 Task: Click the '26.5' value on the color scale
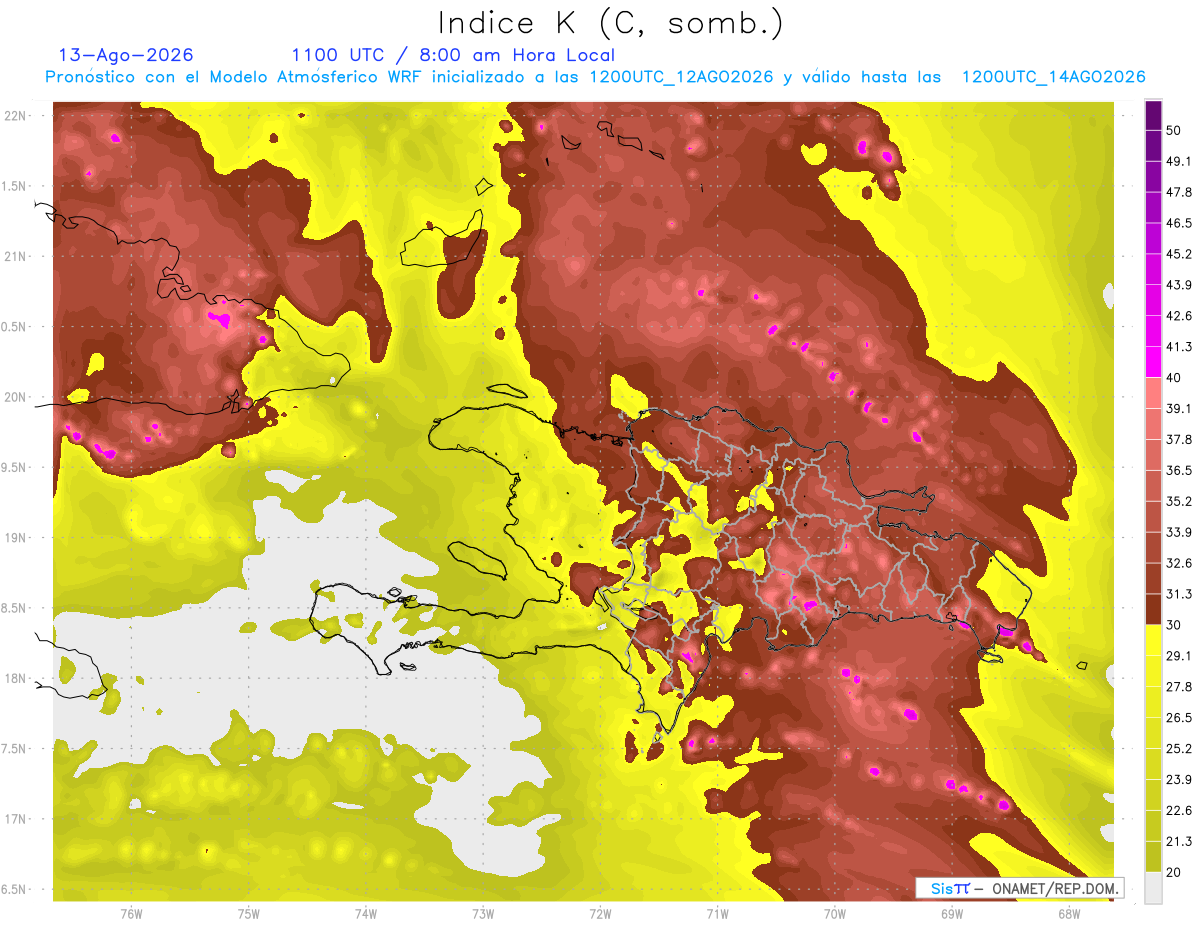tap(1178, 718)
